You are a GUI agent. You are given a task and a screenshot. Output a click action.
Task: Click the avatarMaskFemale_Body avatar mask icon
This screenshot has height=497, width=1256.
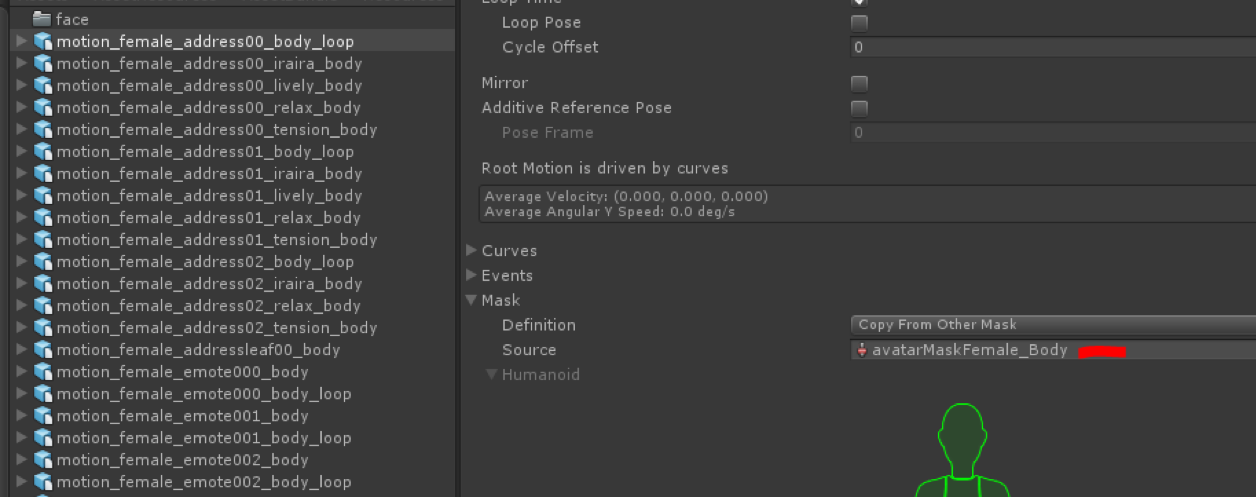click(x=862, y=350)
